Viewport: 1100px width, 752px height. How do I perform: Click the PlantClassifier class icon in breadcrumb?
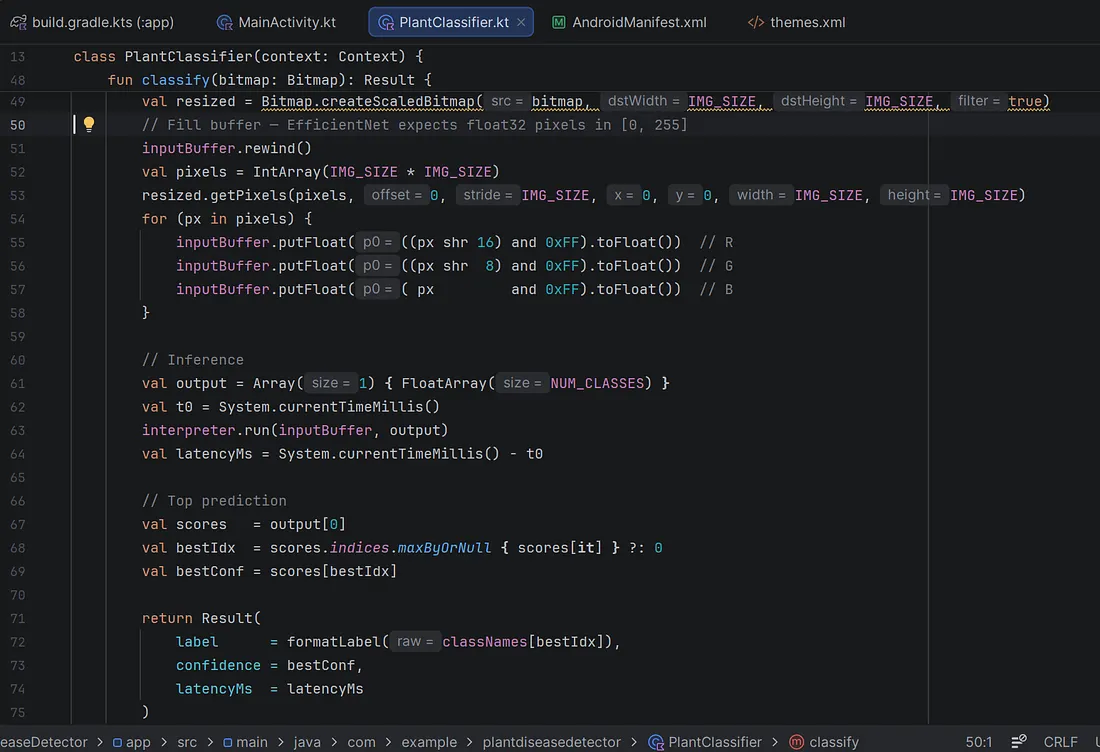point(656,742)
